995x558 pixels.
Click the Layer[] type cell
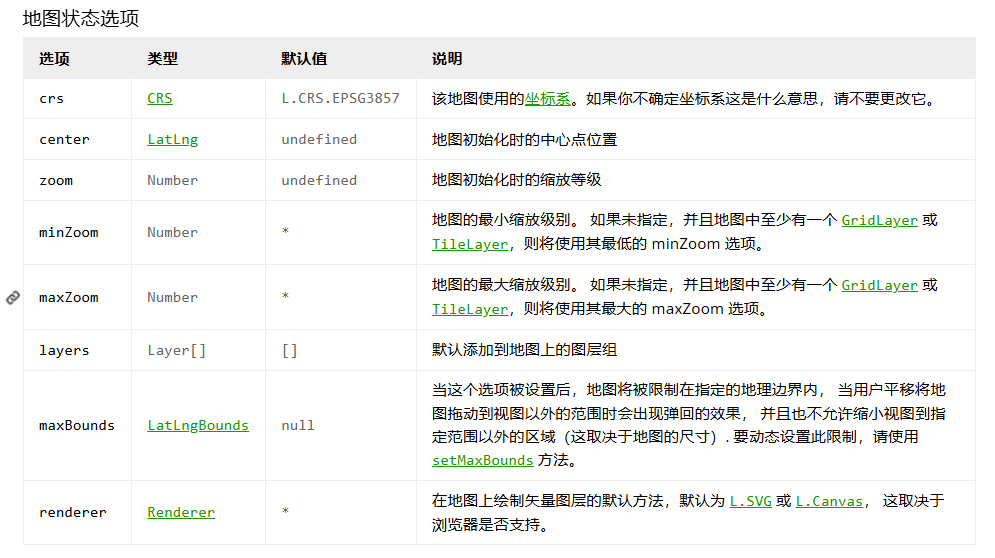coord(176,350)
